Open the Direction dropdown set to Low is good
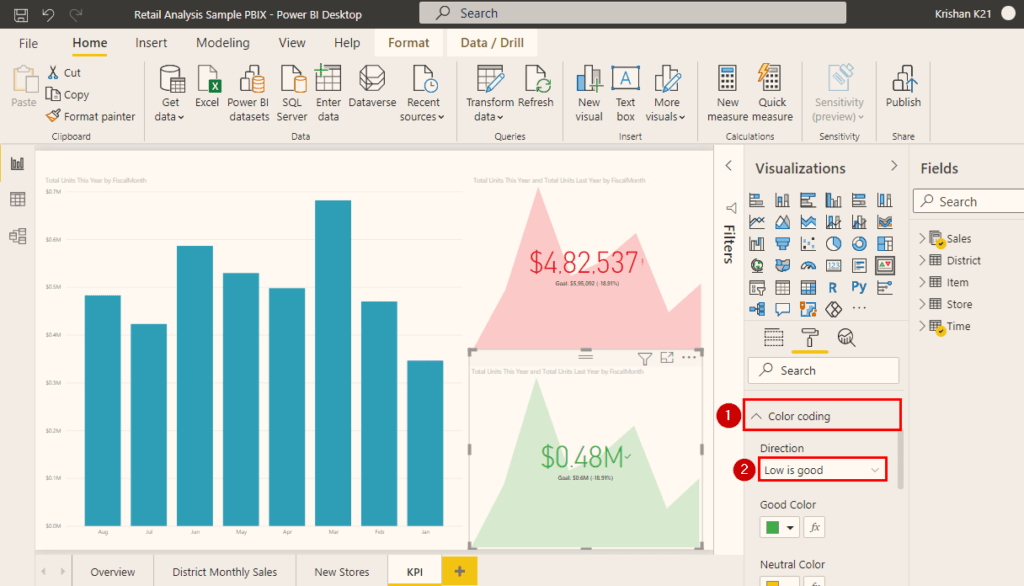 [x=822, y=469]
